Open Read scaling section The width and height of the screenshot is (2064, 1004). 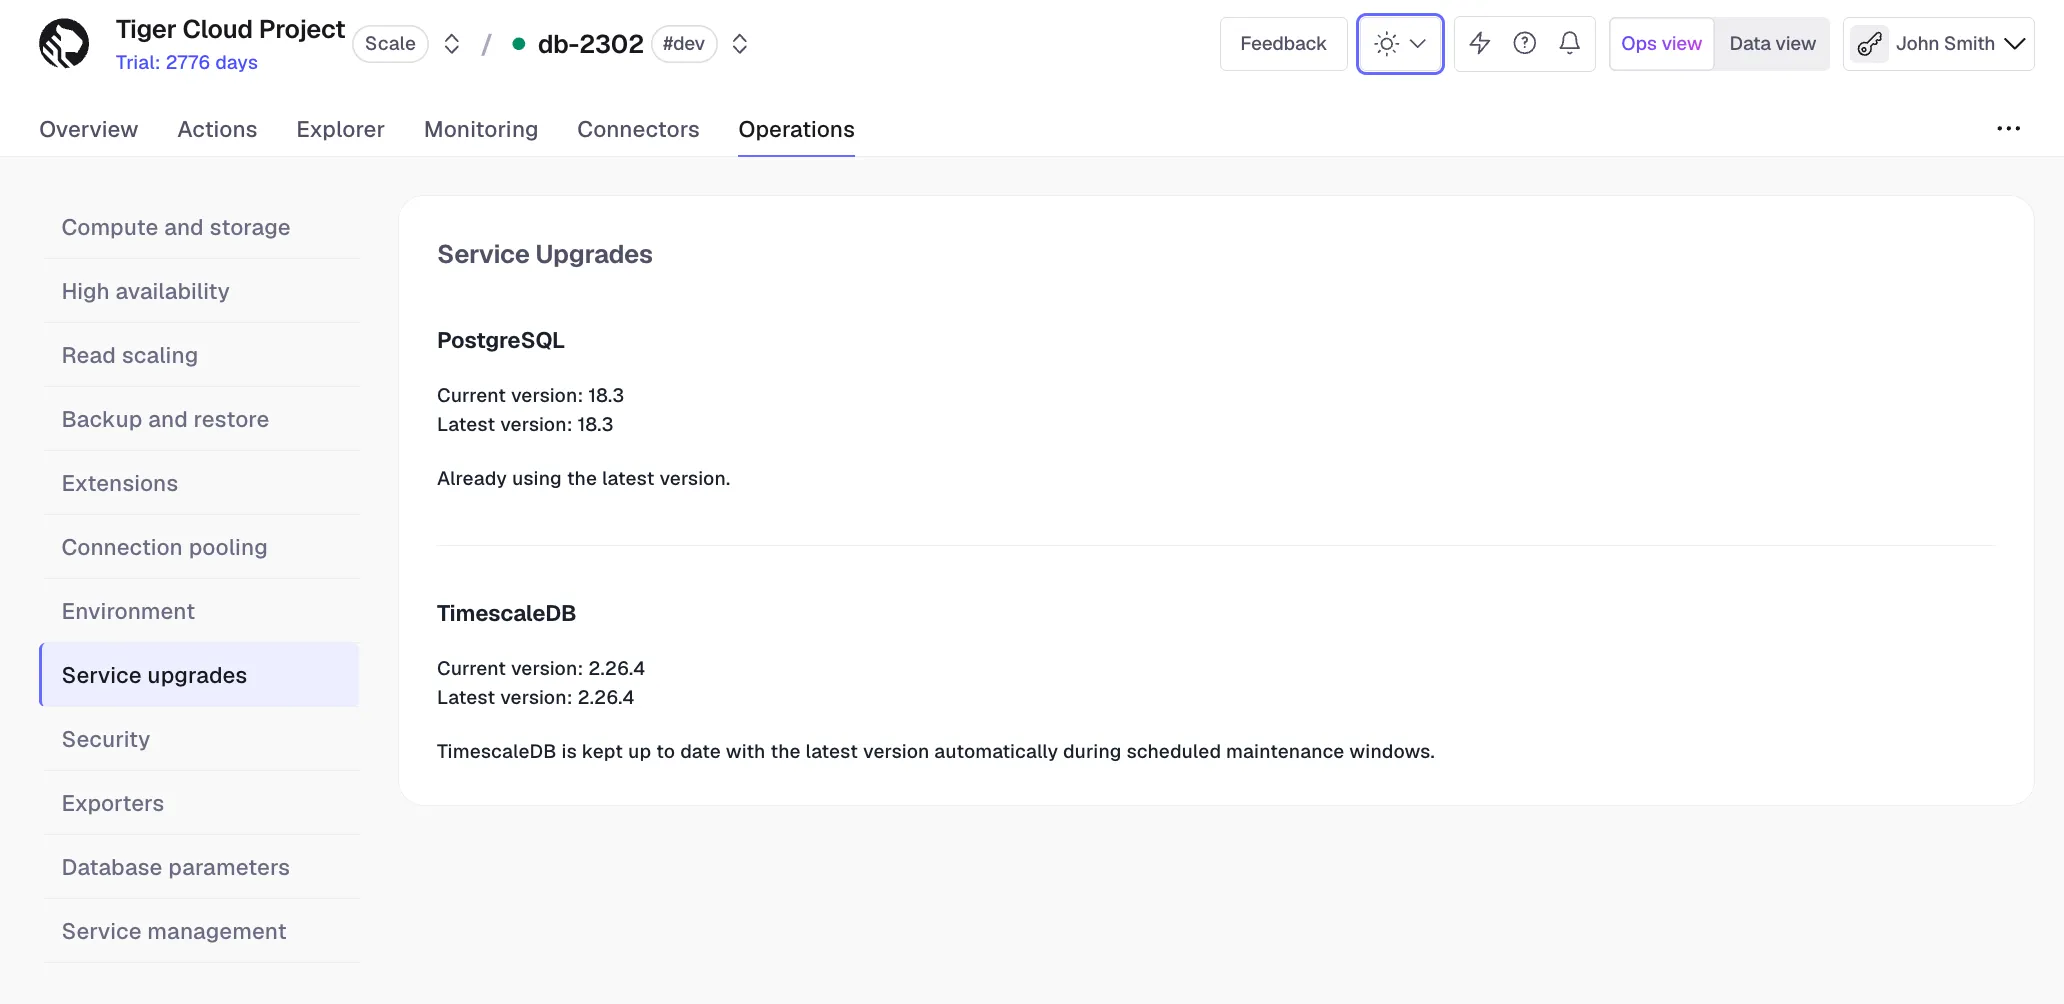click(201, 355)
